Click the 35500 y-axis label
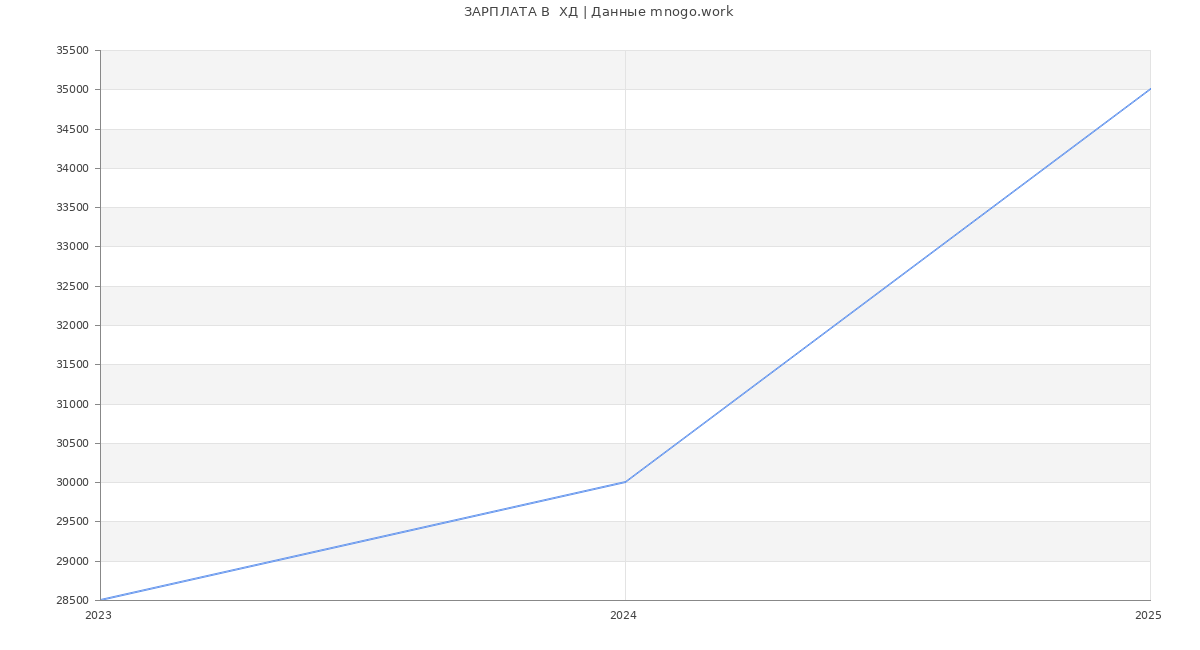Image resolution: width=1200 pixels, height=650 pixels. click(72, 51)
